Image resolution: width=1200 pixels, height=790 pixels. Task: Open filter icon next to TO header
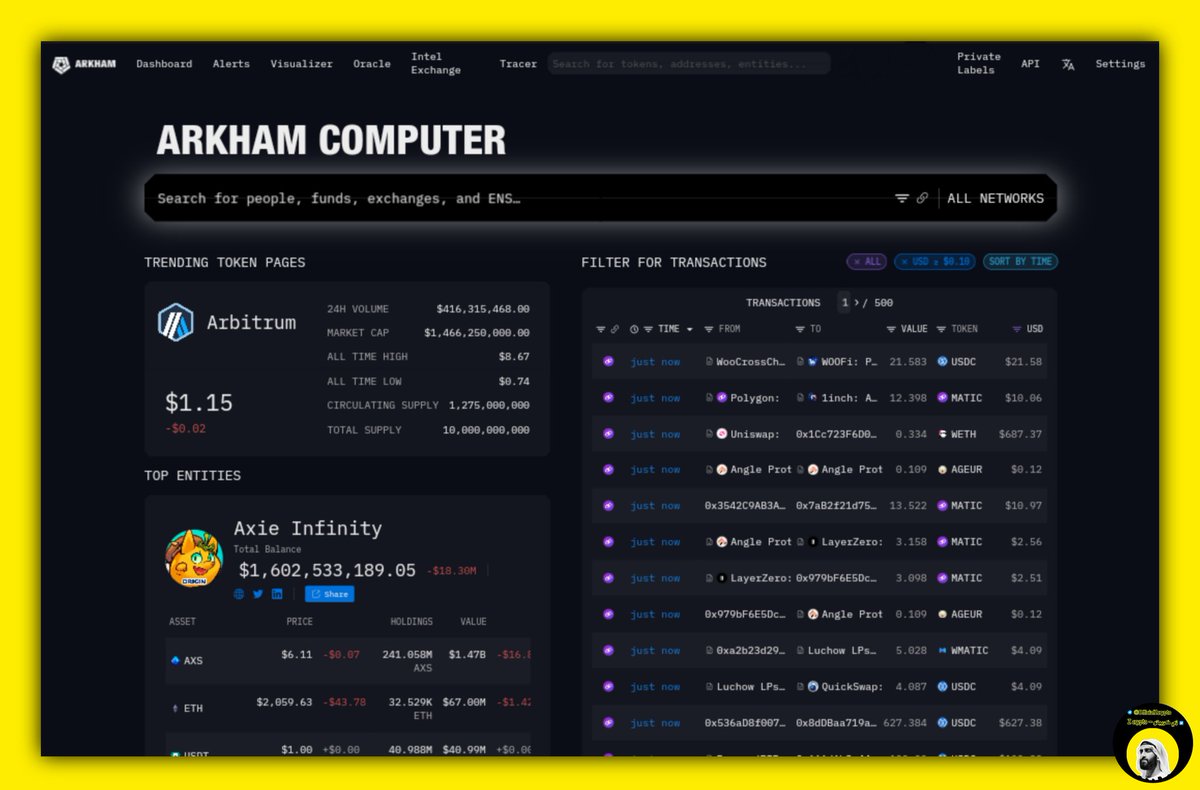tap(800, 329)
